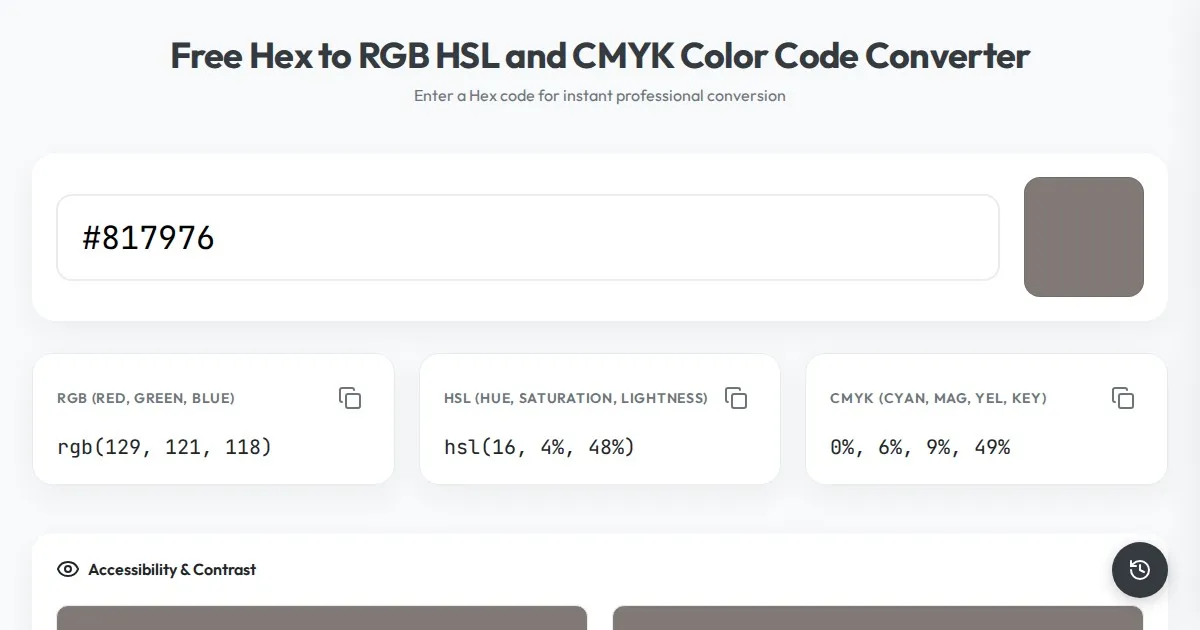Select the hsl(16, 4%, 48%) value text
Image resolution: width=1200 pixels, height=630 pixels.
point(539,447)
